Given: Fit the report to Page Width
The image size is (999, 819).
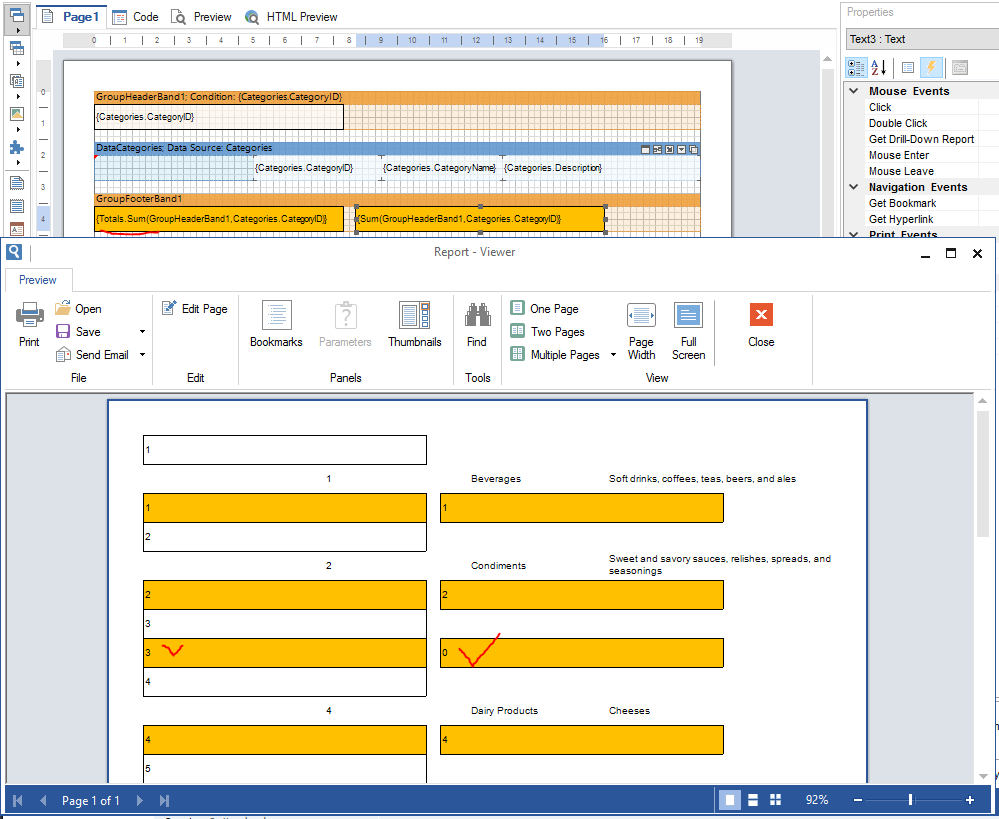Looking at the screenshot, I should click(x=642, y=331).
